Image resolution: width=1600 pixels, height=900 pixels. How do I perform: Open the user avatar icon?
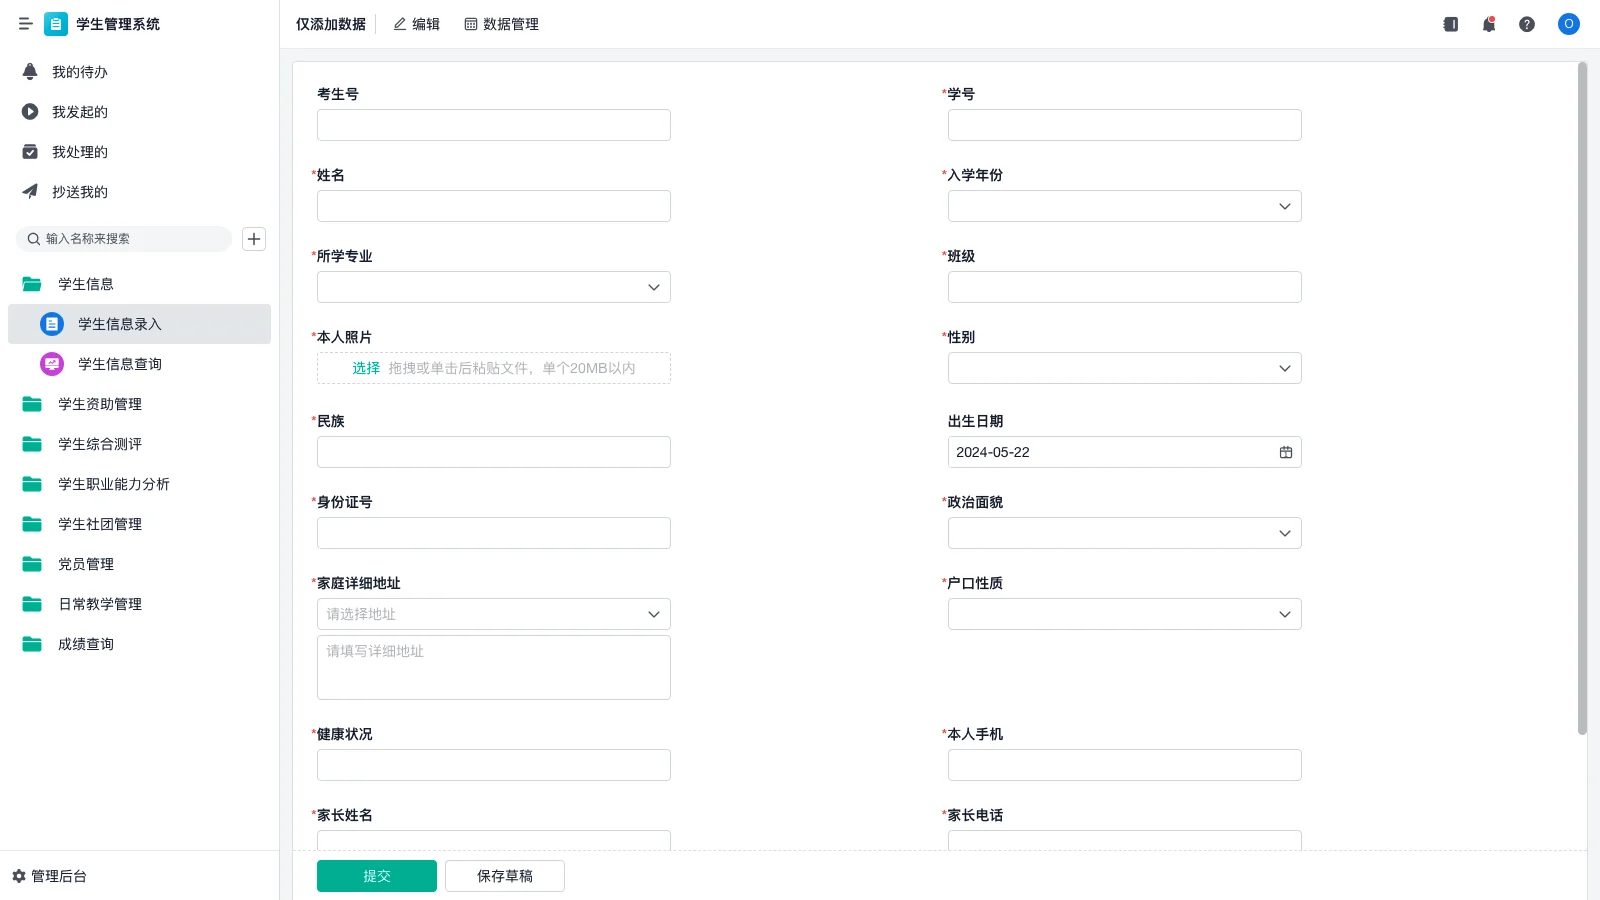click(x=1568, y=24)
